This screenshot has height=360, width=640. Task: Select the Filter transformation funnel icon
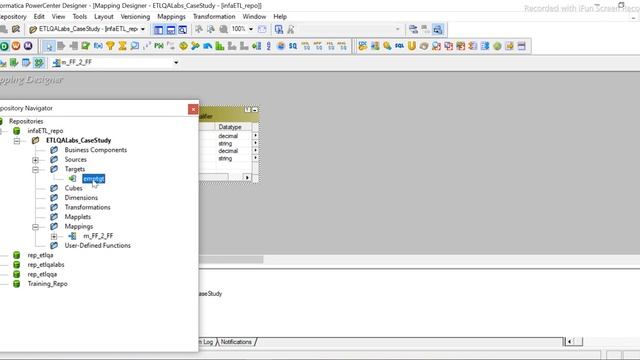coord(110,46)
